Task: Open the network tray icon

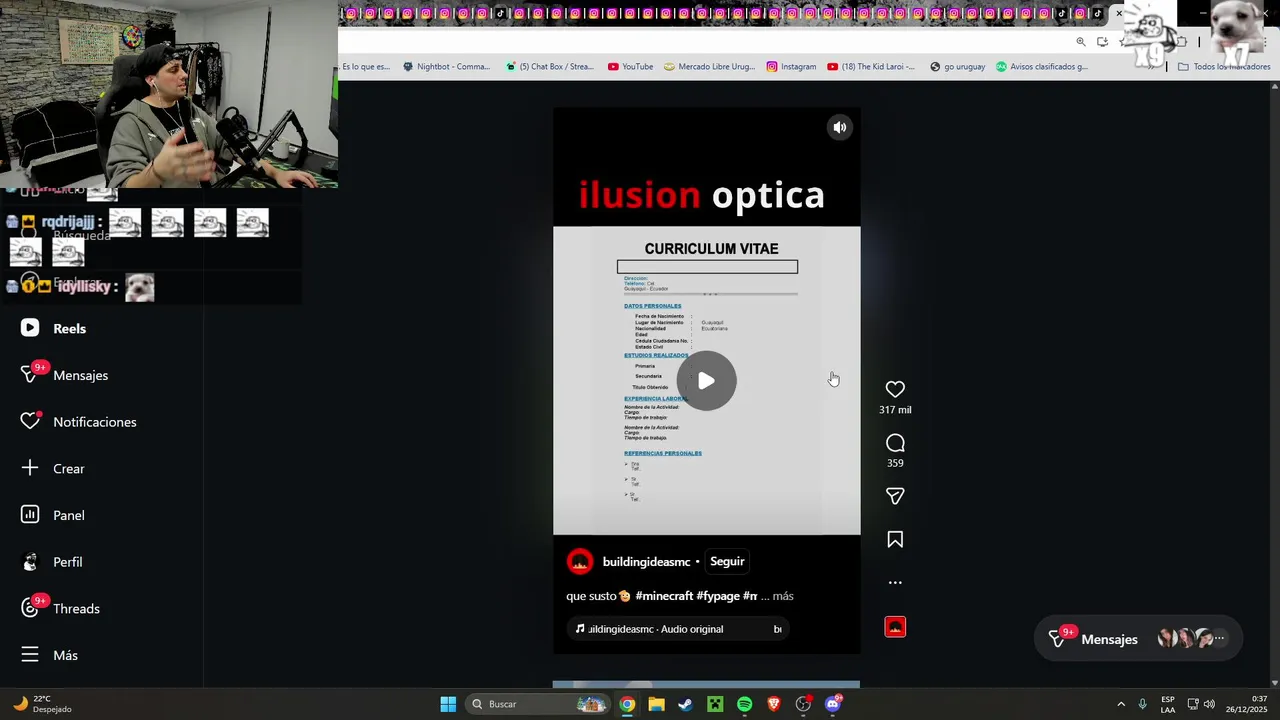Action: pos(1193,704)
